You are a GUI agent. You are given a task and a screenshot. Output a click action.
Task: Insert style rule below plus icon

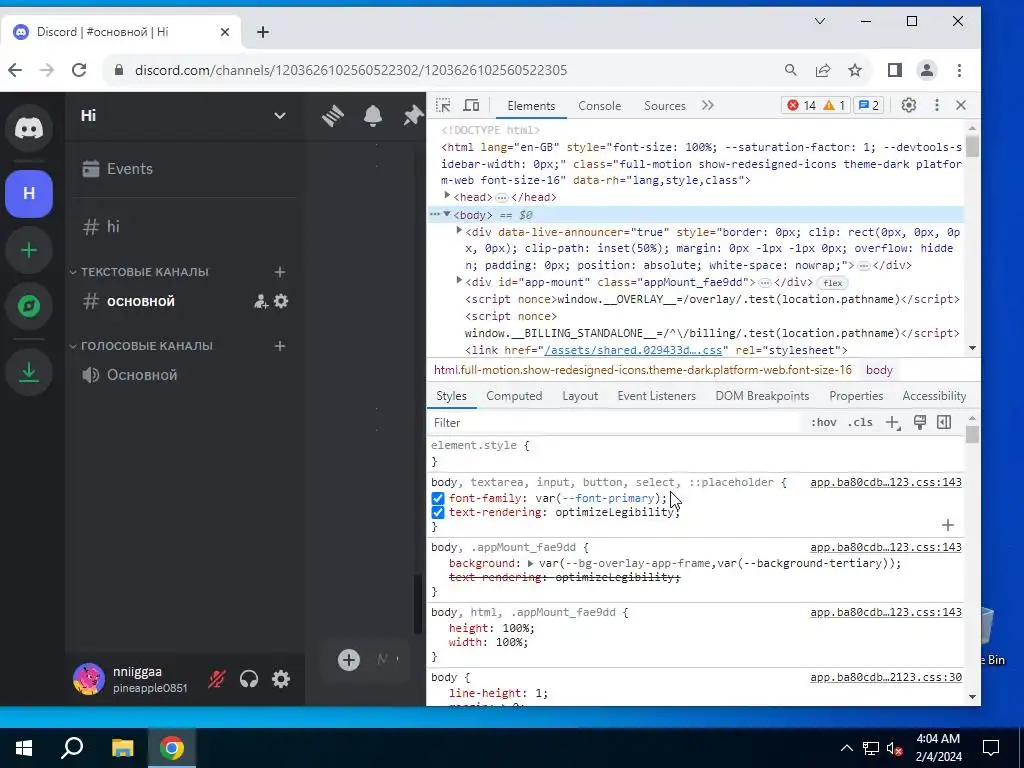point(948,525)
